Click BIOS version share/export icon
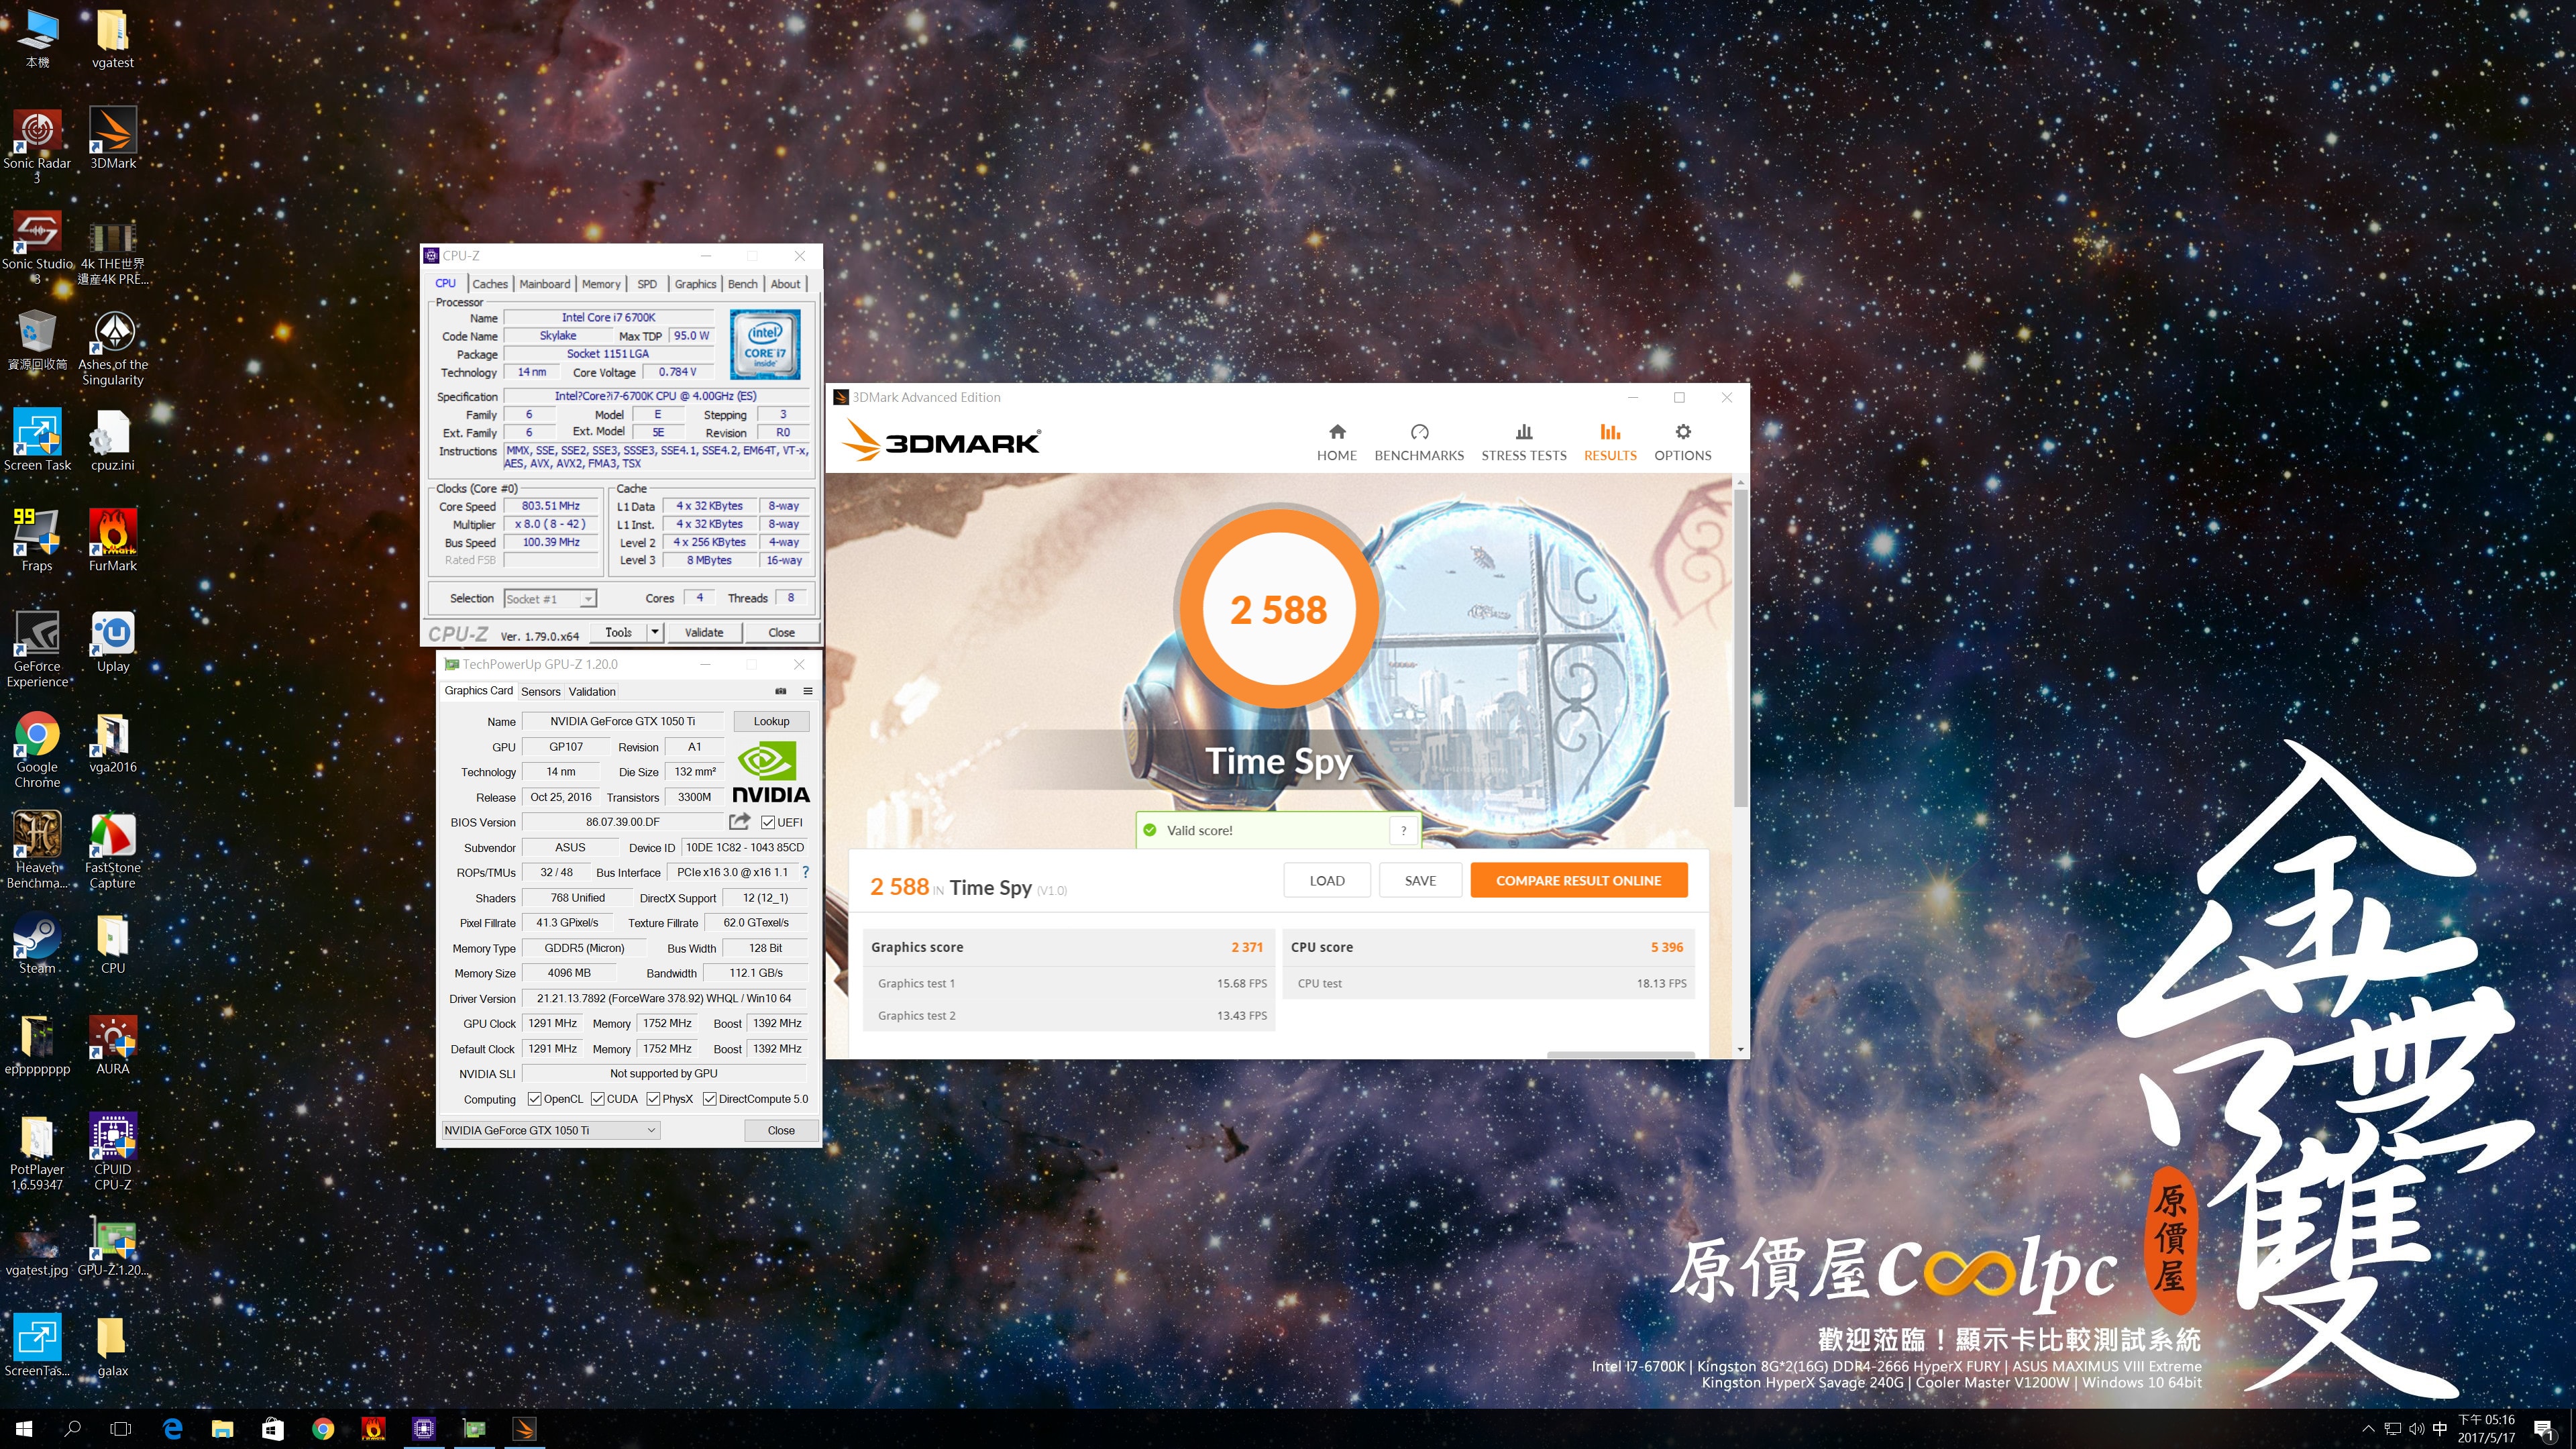Image resolution: width=2576 pixels, height=1449 pixels. coord(739,822)
